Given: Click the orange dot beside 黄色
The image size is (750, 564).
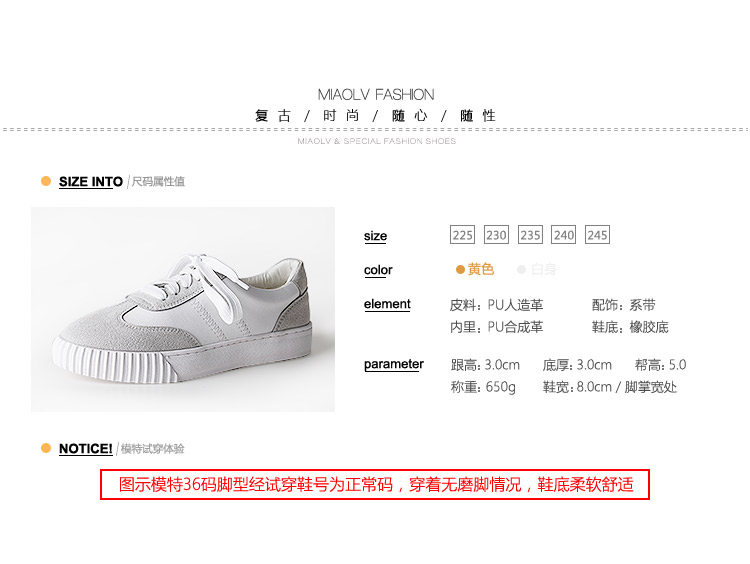Looking at the screenshot, I should click(x=460, y=270).
